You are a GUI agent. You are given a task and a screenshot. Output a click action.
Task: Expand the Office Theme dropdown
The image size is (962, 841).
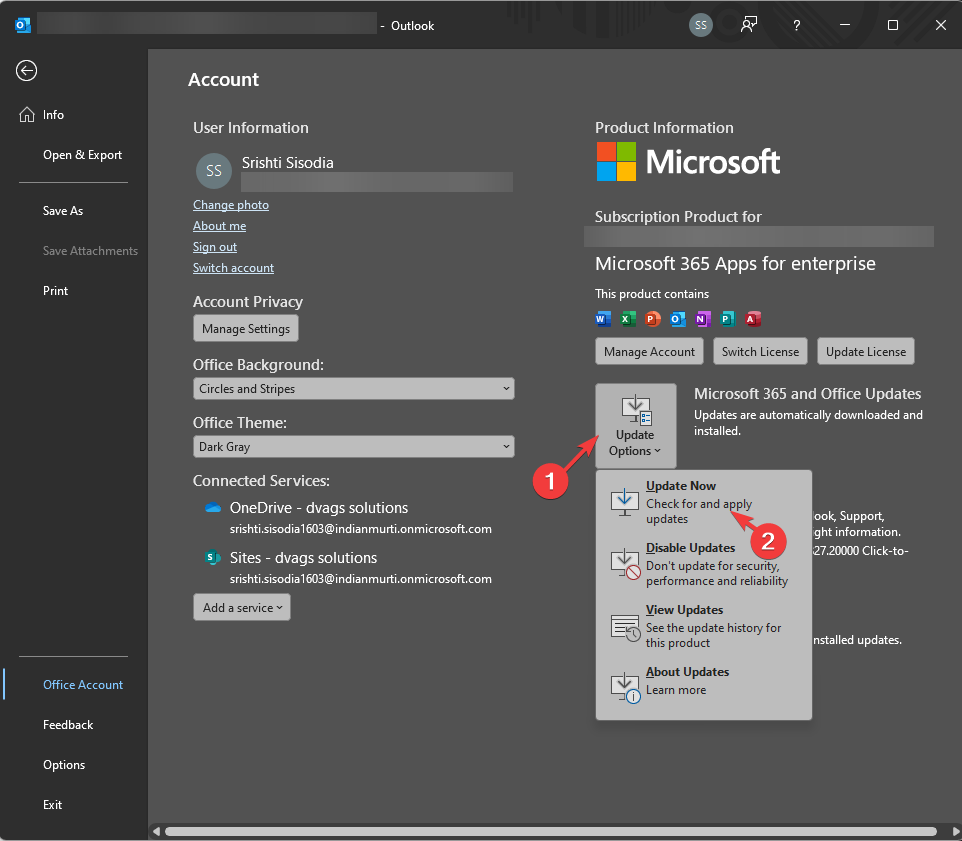click(353, 447)
